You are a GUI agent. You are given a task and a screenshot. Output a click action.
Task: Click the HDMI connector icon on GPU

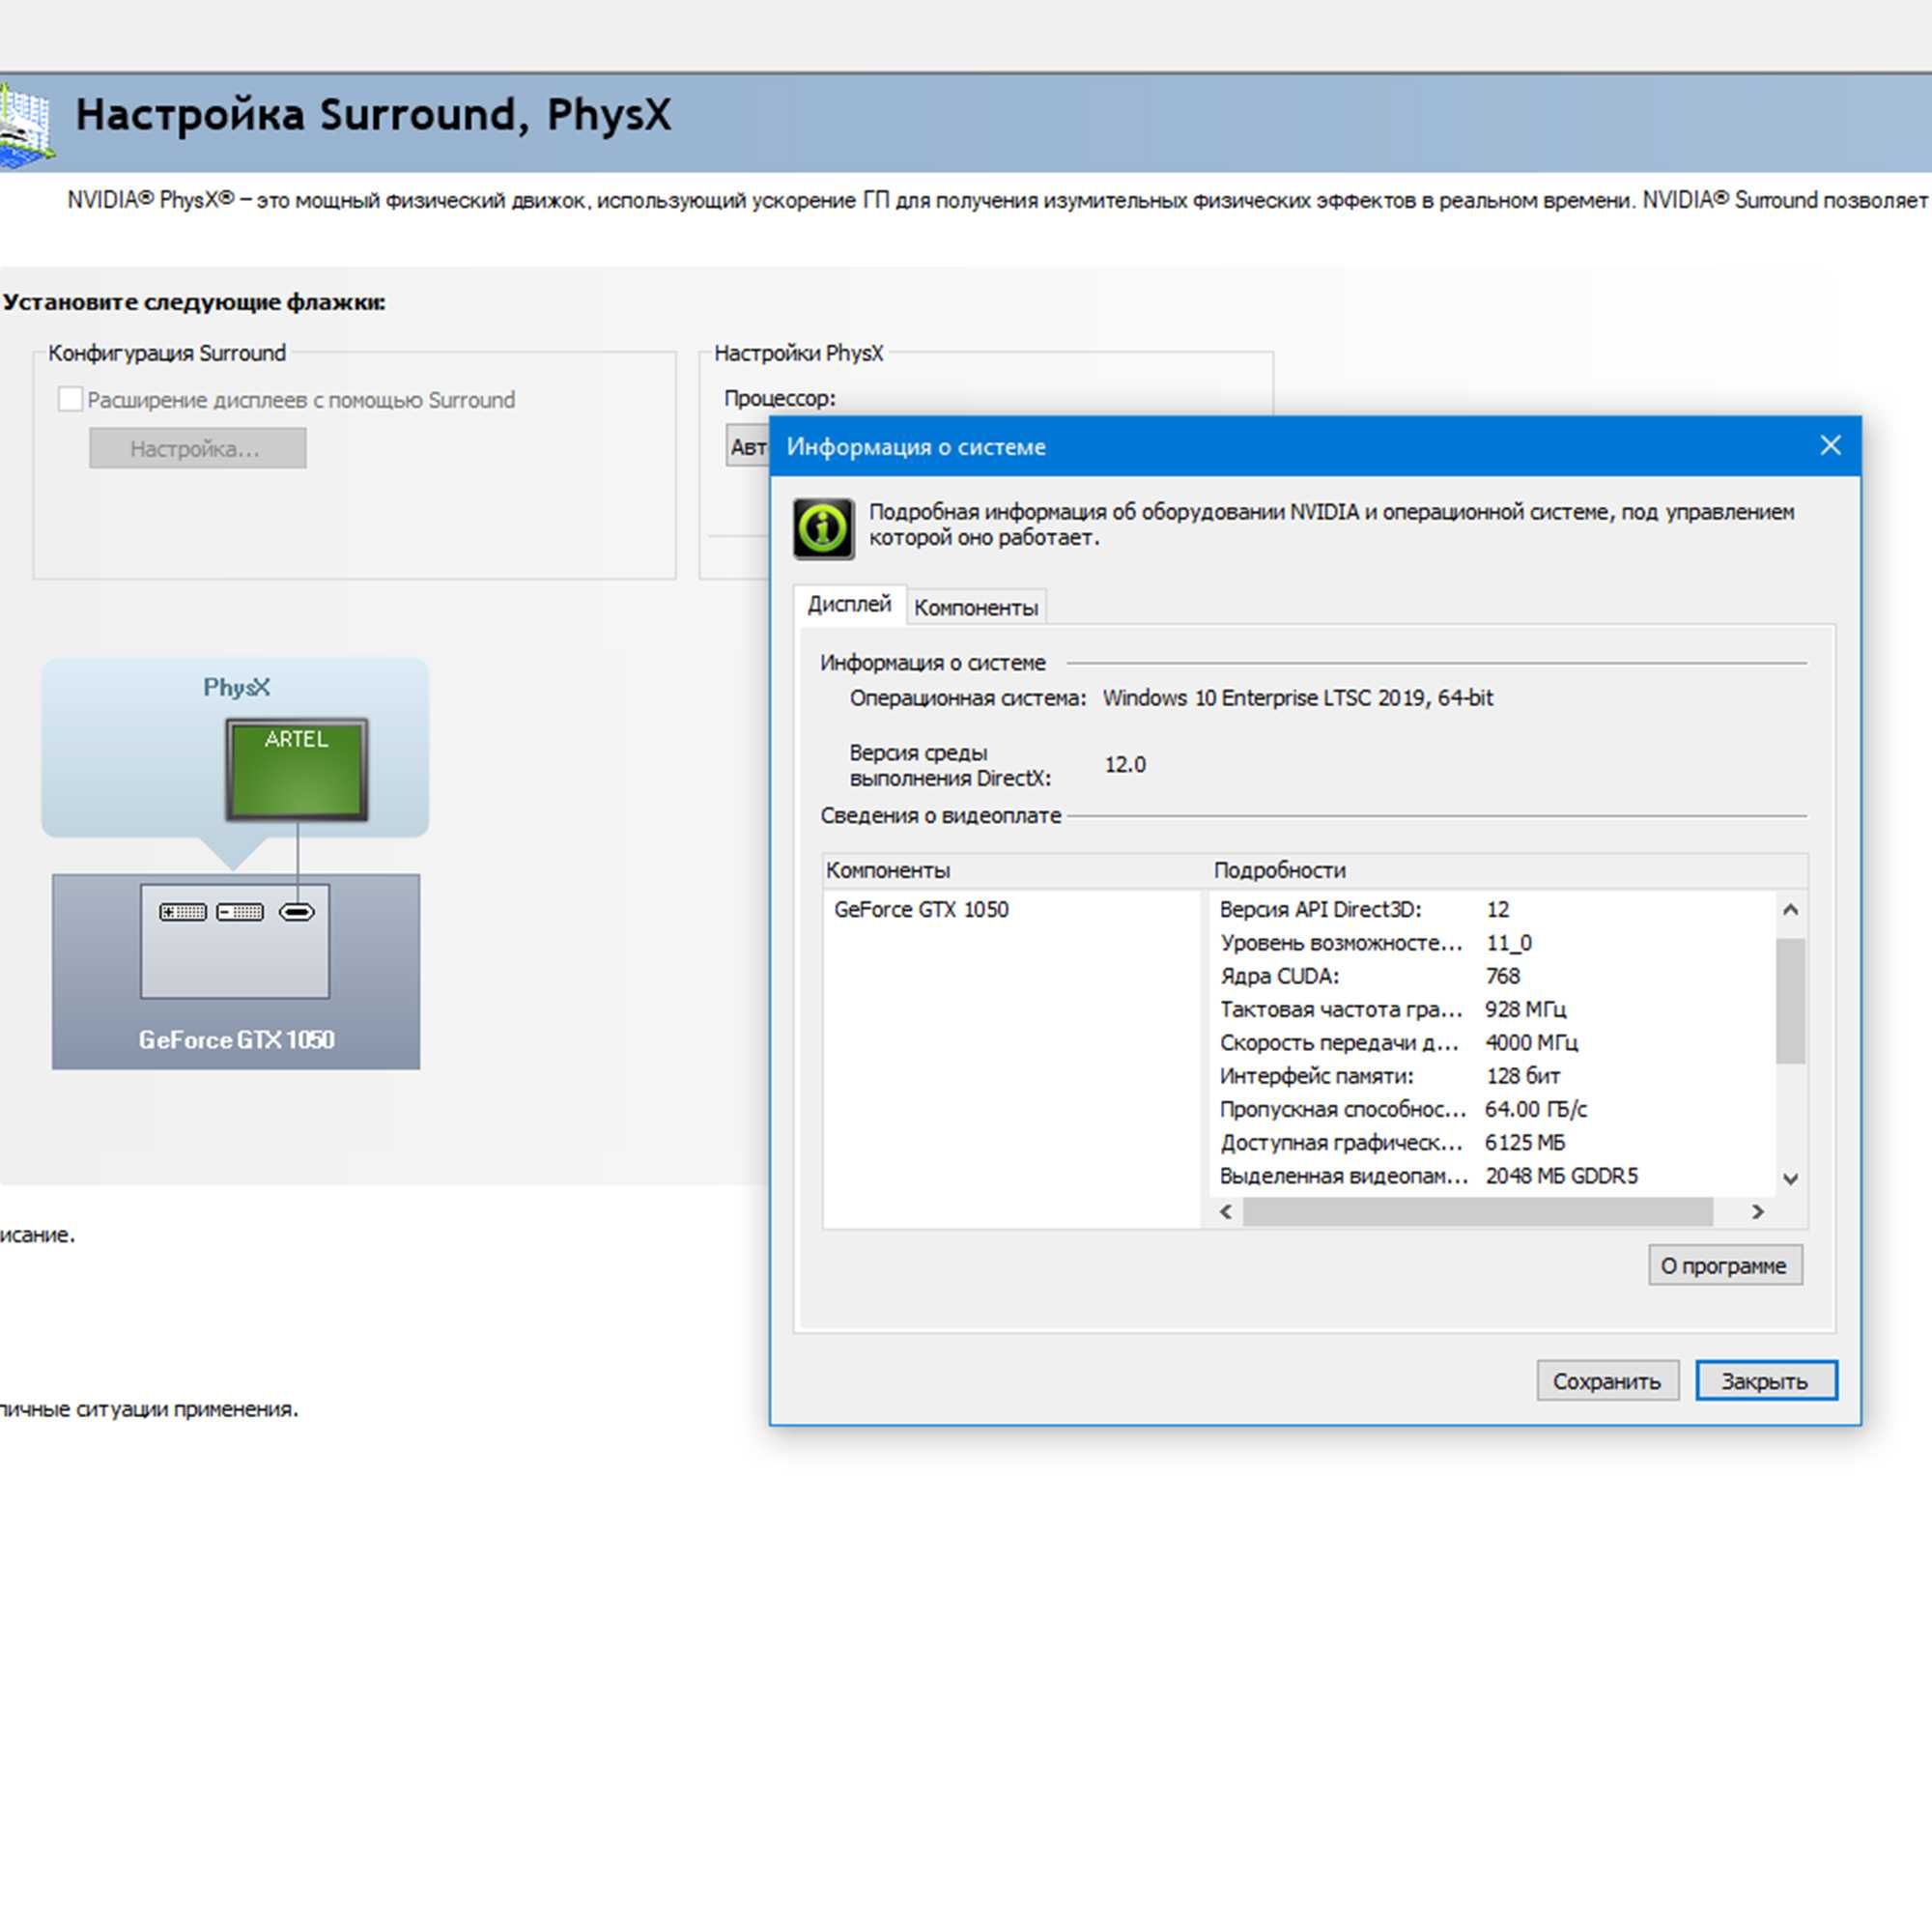click(x=297, y=912)
